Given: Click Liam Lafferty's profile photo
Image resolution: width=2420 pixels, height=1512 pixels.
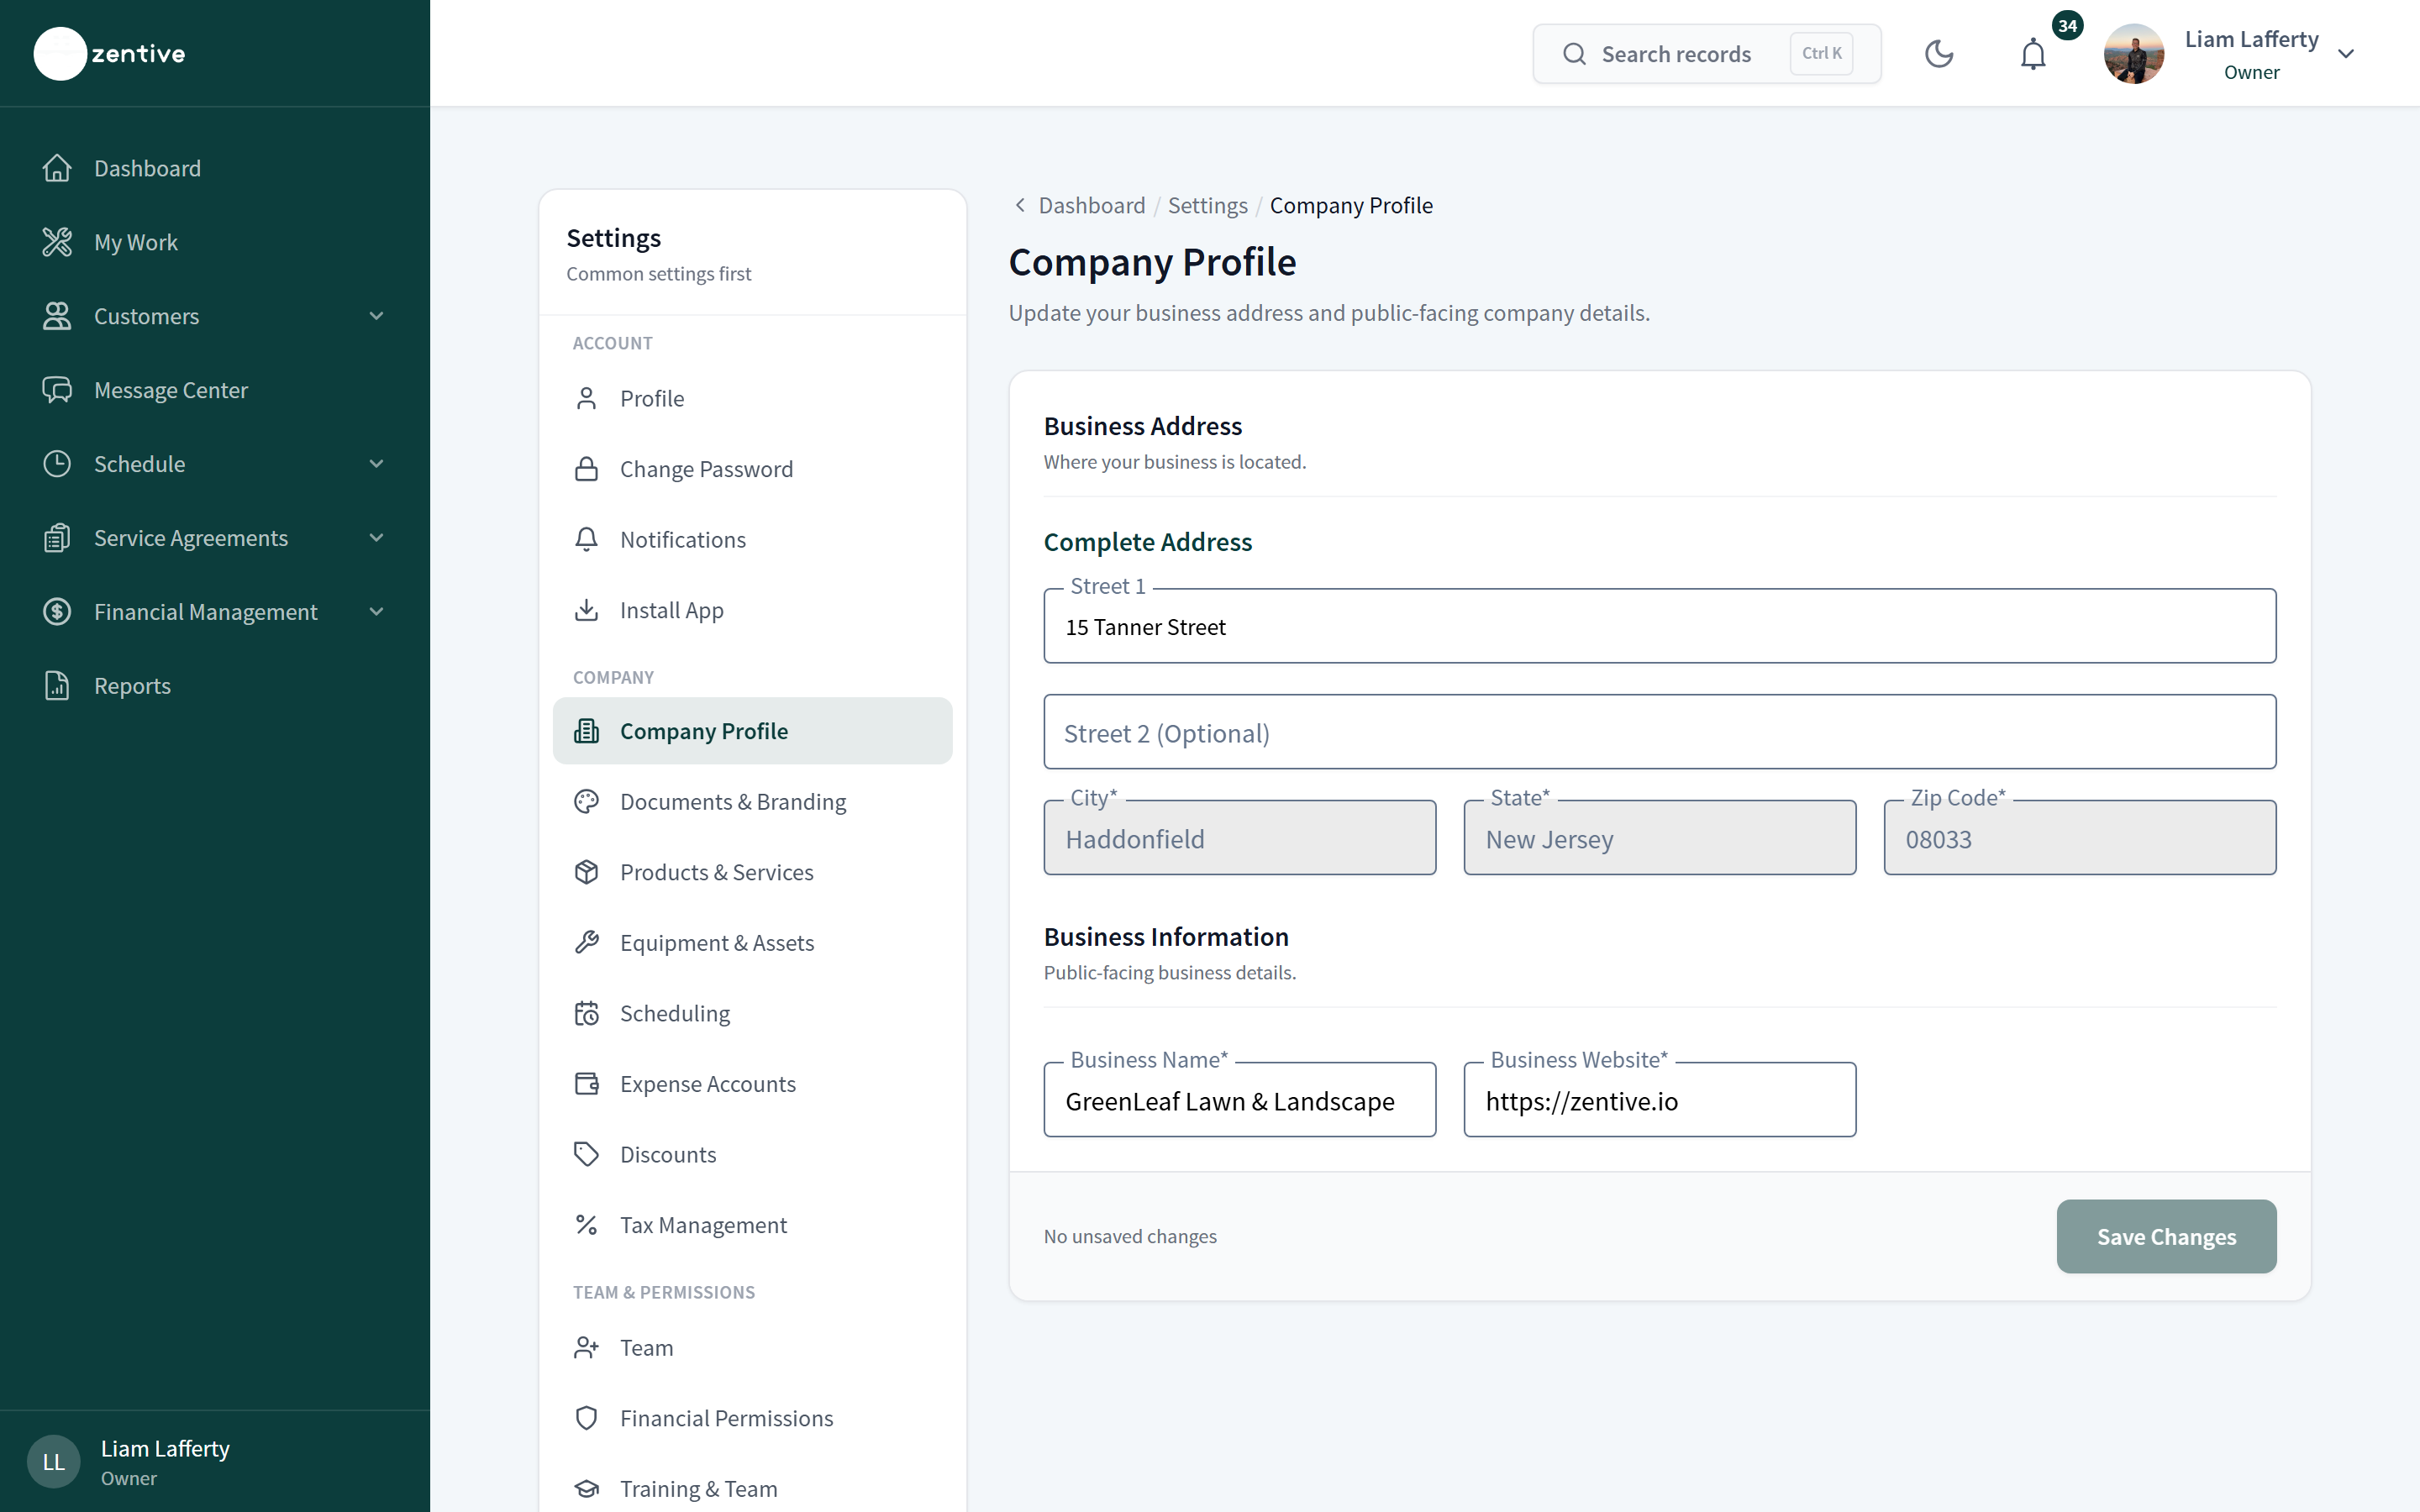Looking at the screenshot, I should point(2134,54).
